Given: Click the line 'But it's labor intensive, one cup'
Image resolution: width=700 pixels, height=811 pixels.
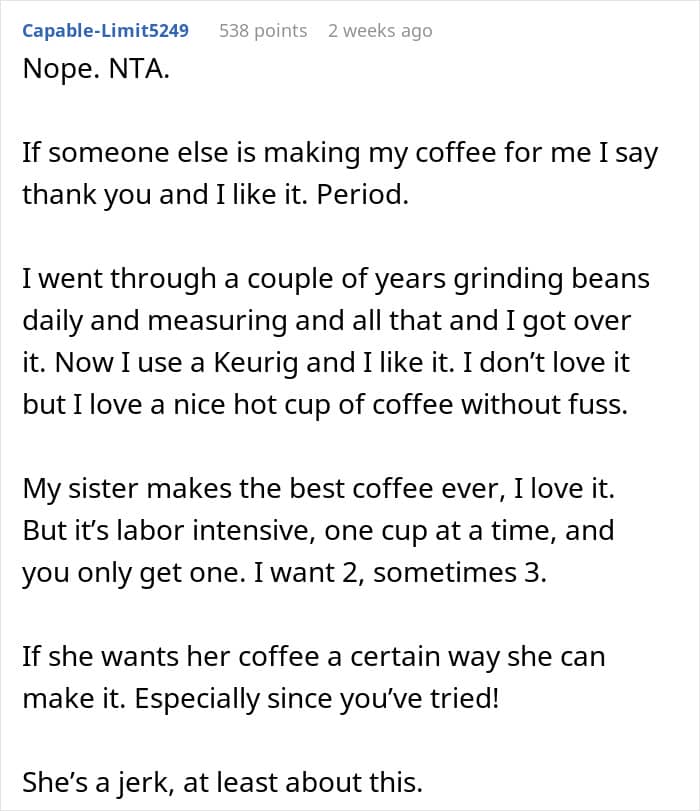Looking at the screenshot, I should pos(318,531).
